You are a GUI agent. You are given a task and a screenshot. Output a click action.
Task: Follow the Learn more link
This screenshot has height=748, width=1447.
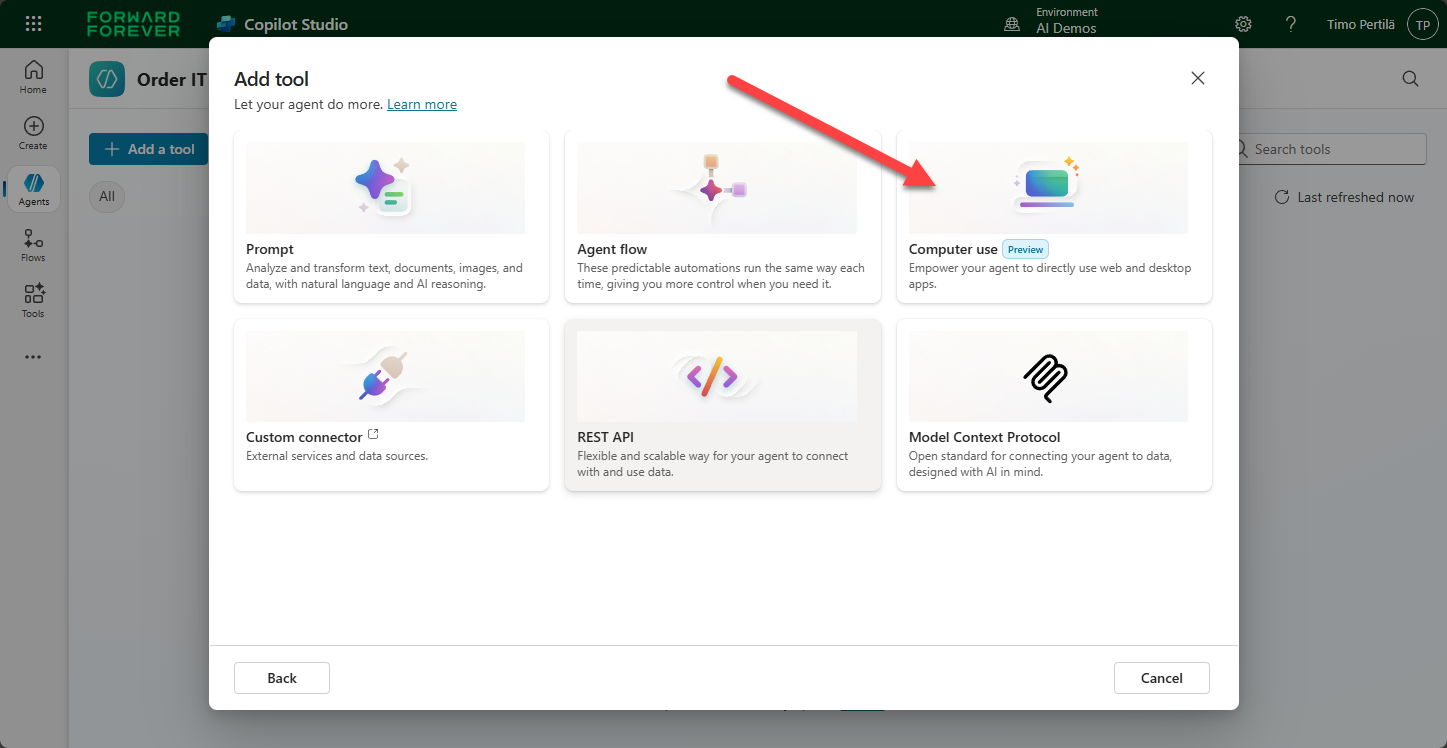pyautogui.click(x=421, y=104)
